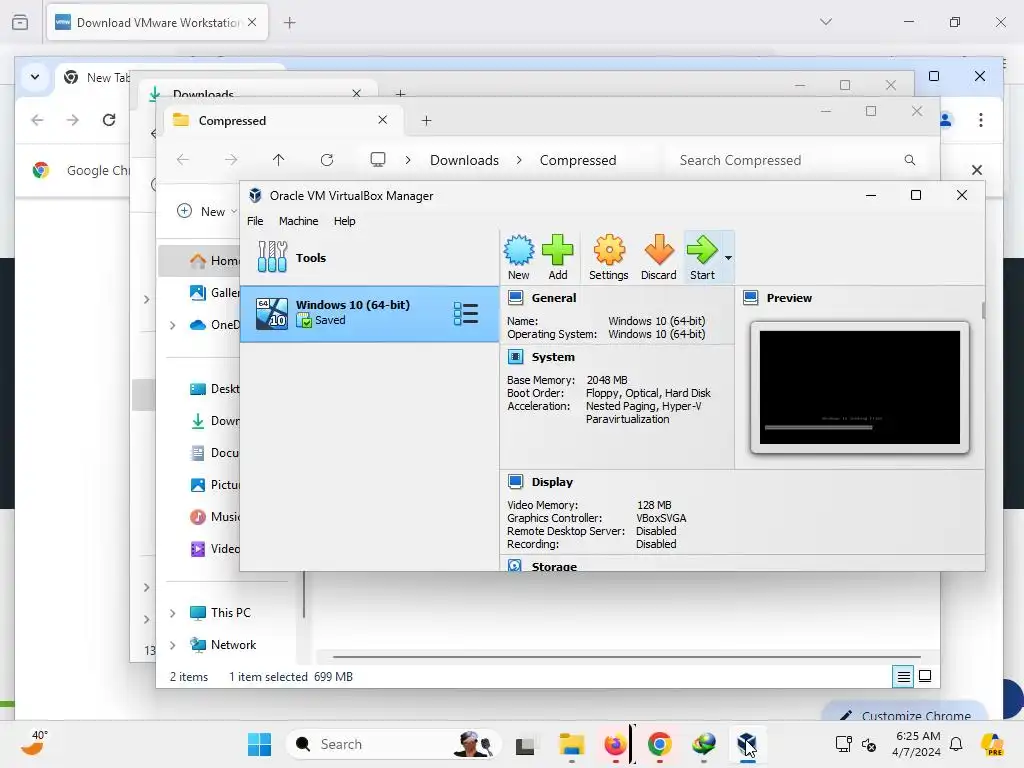Open the tab list chevron in top browser
The image size is (1024, 768).
(x=825, y=22)
